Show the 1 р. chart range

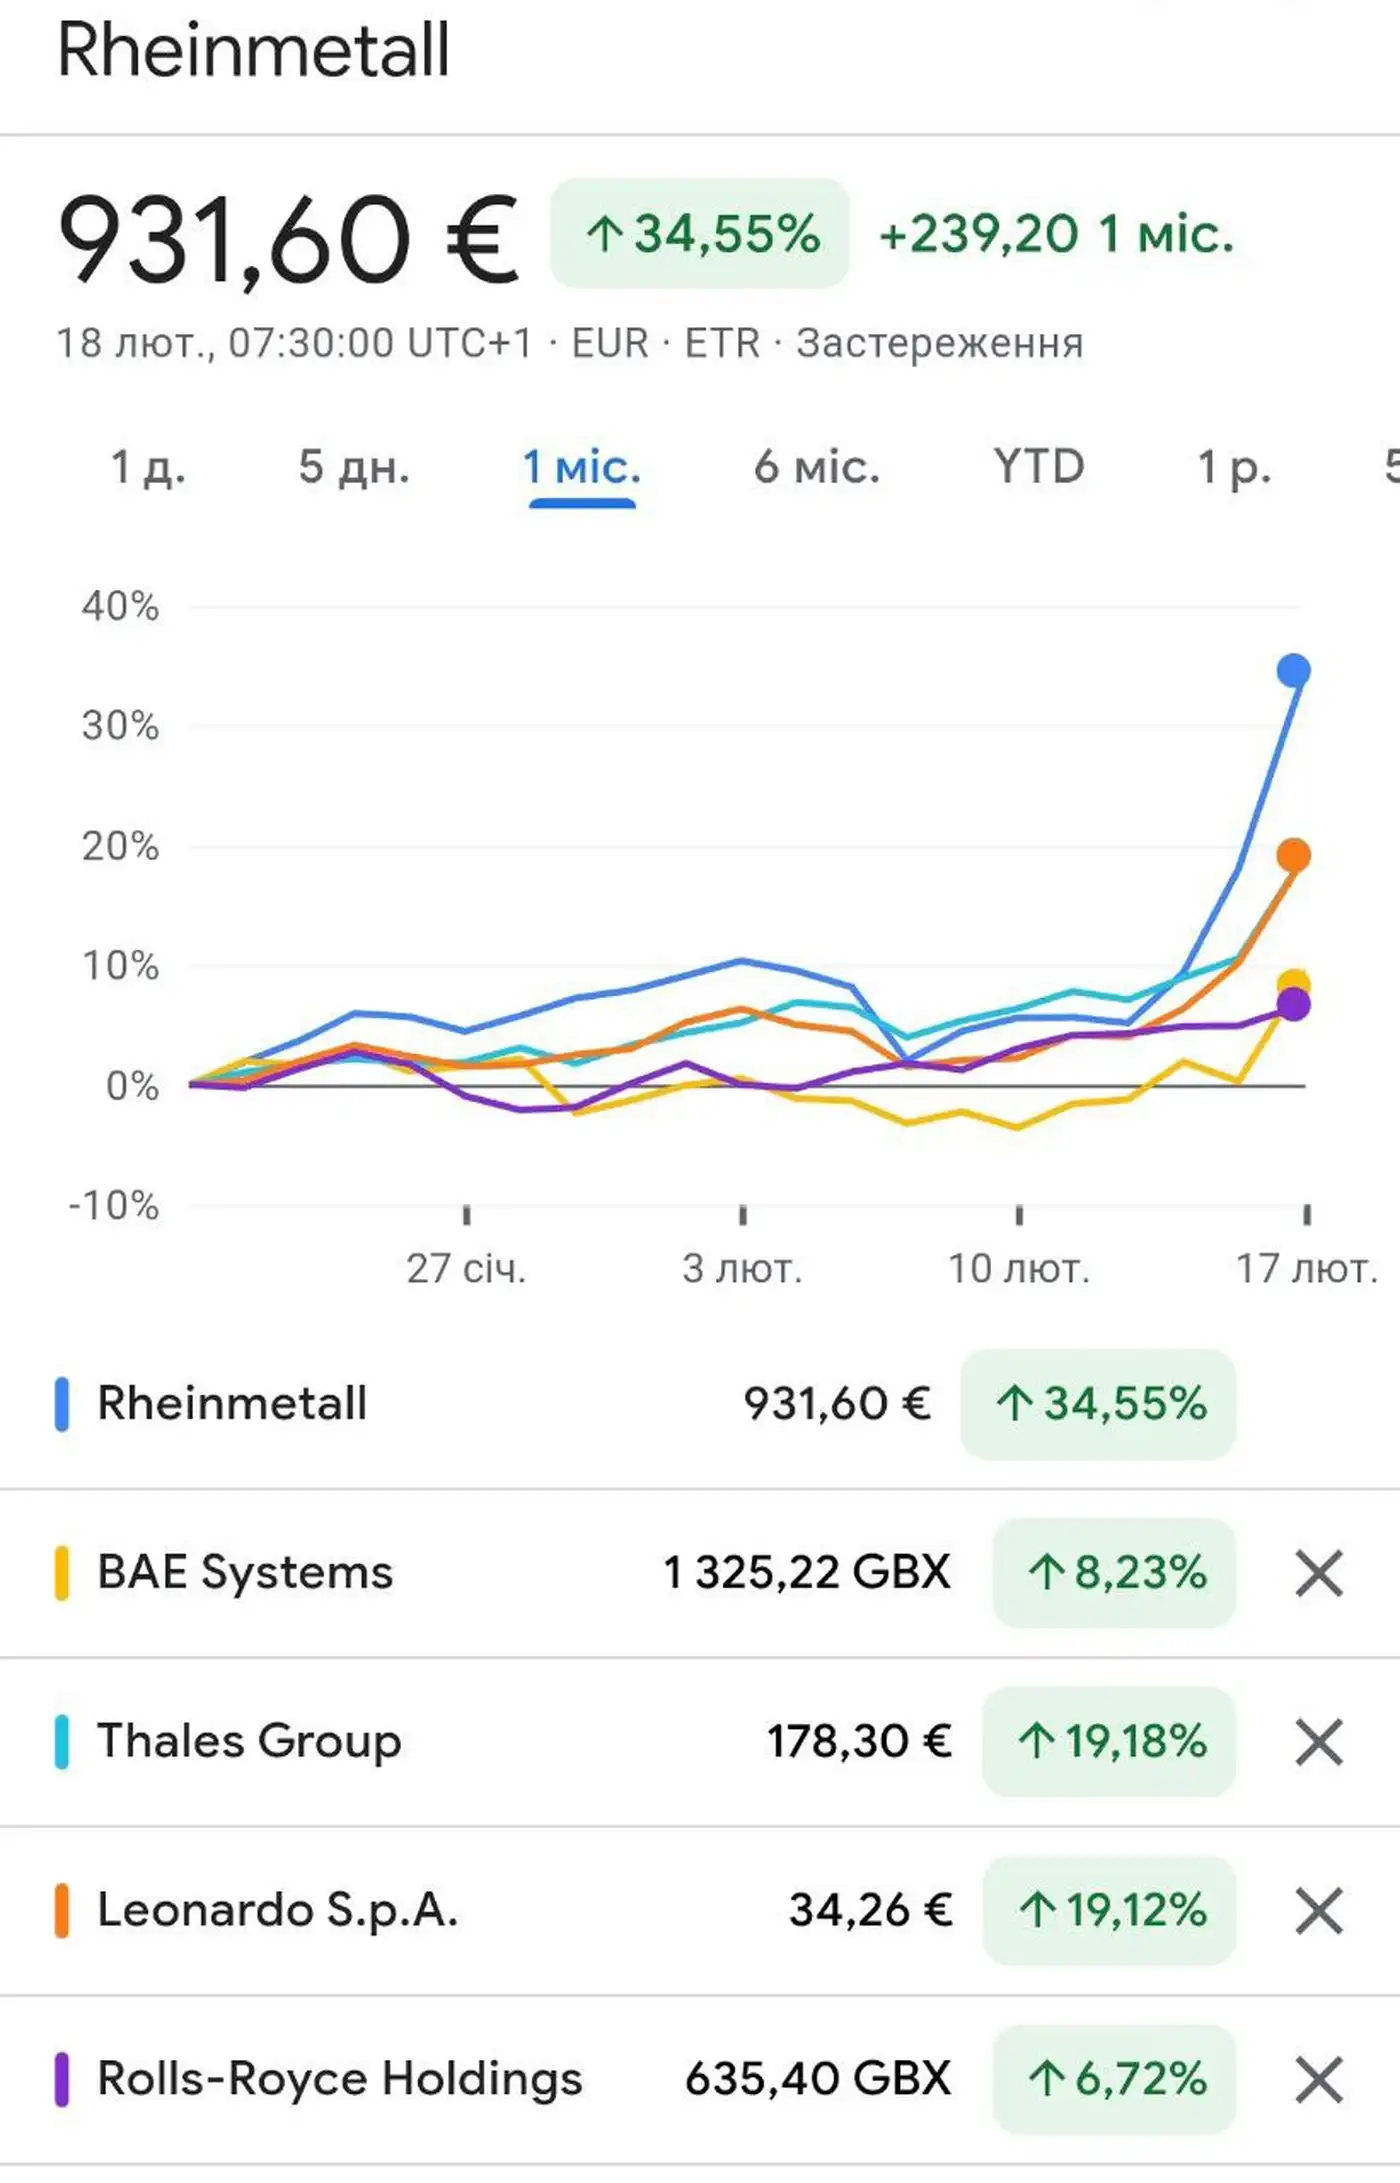1234,467
